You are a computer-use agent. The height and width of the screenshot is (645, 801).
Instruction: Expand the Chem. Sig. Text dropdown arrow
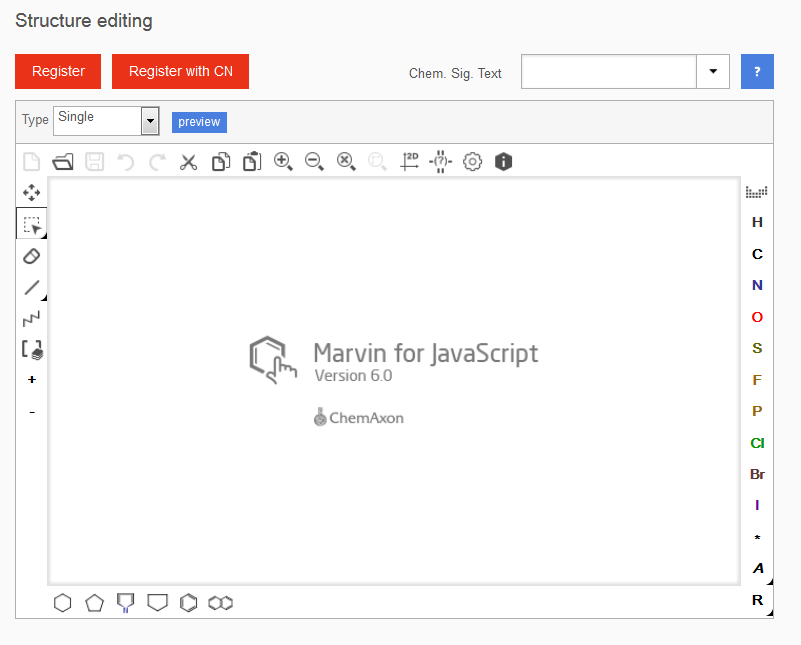713,72
